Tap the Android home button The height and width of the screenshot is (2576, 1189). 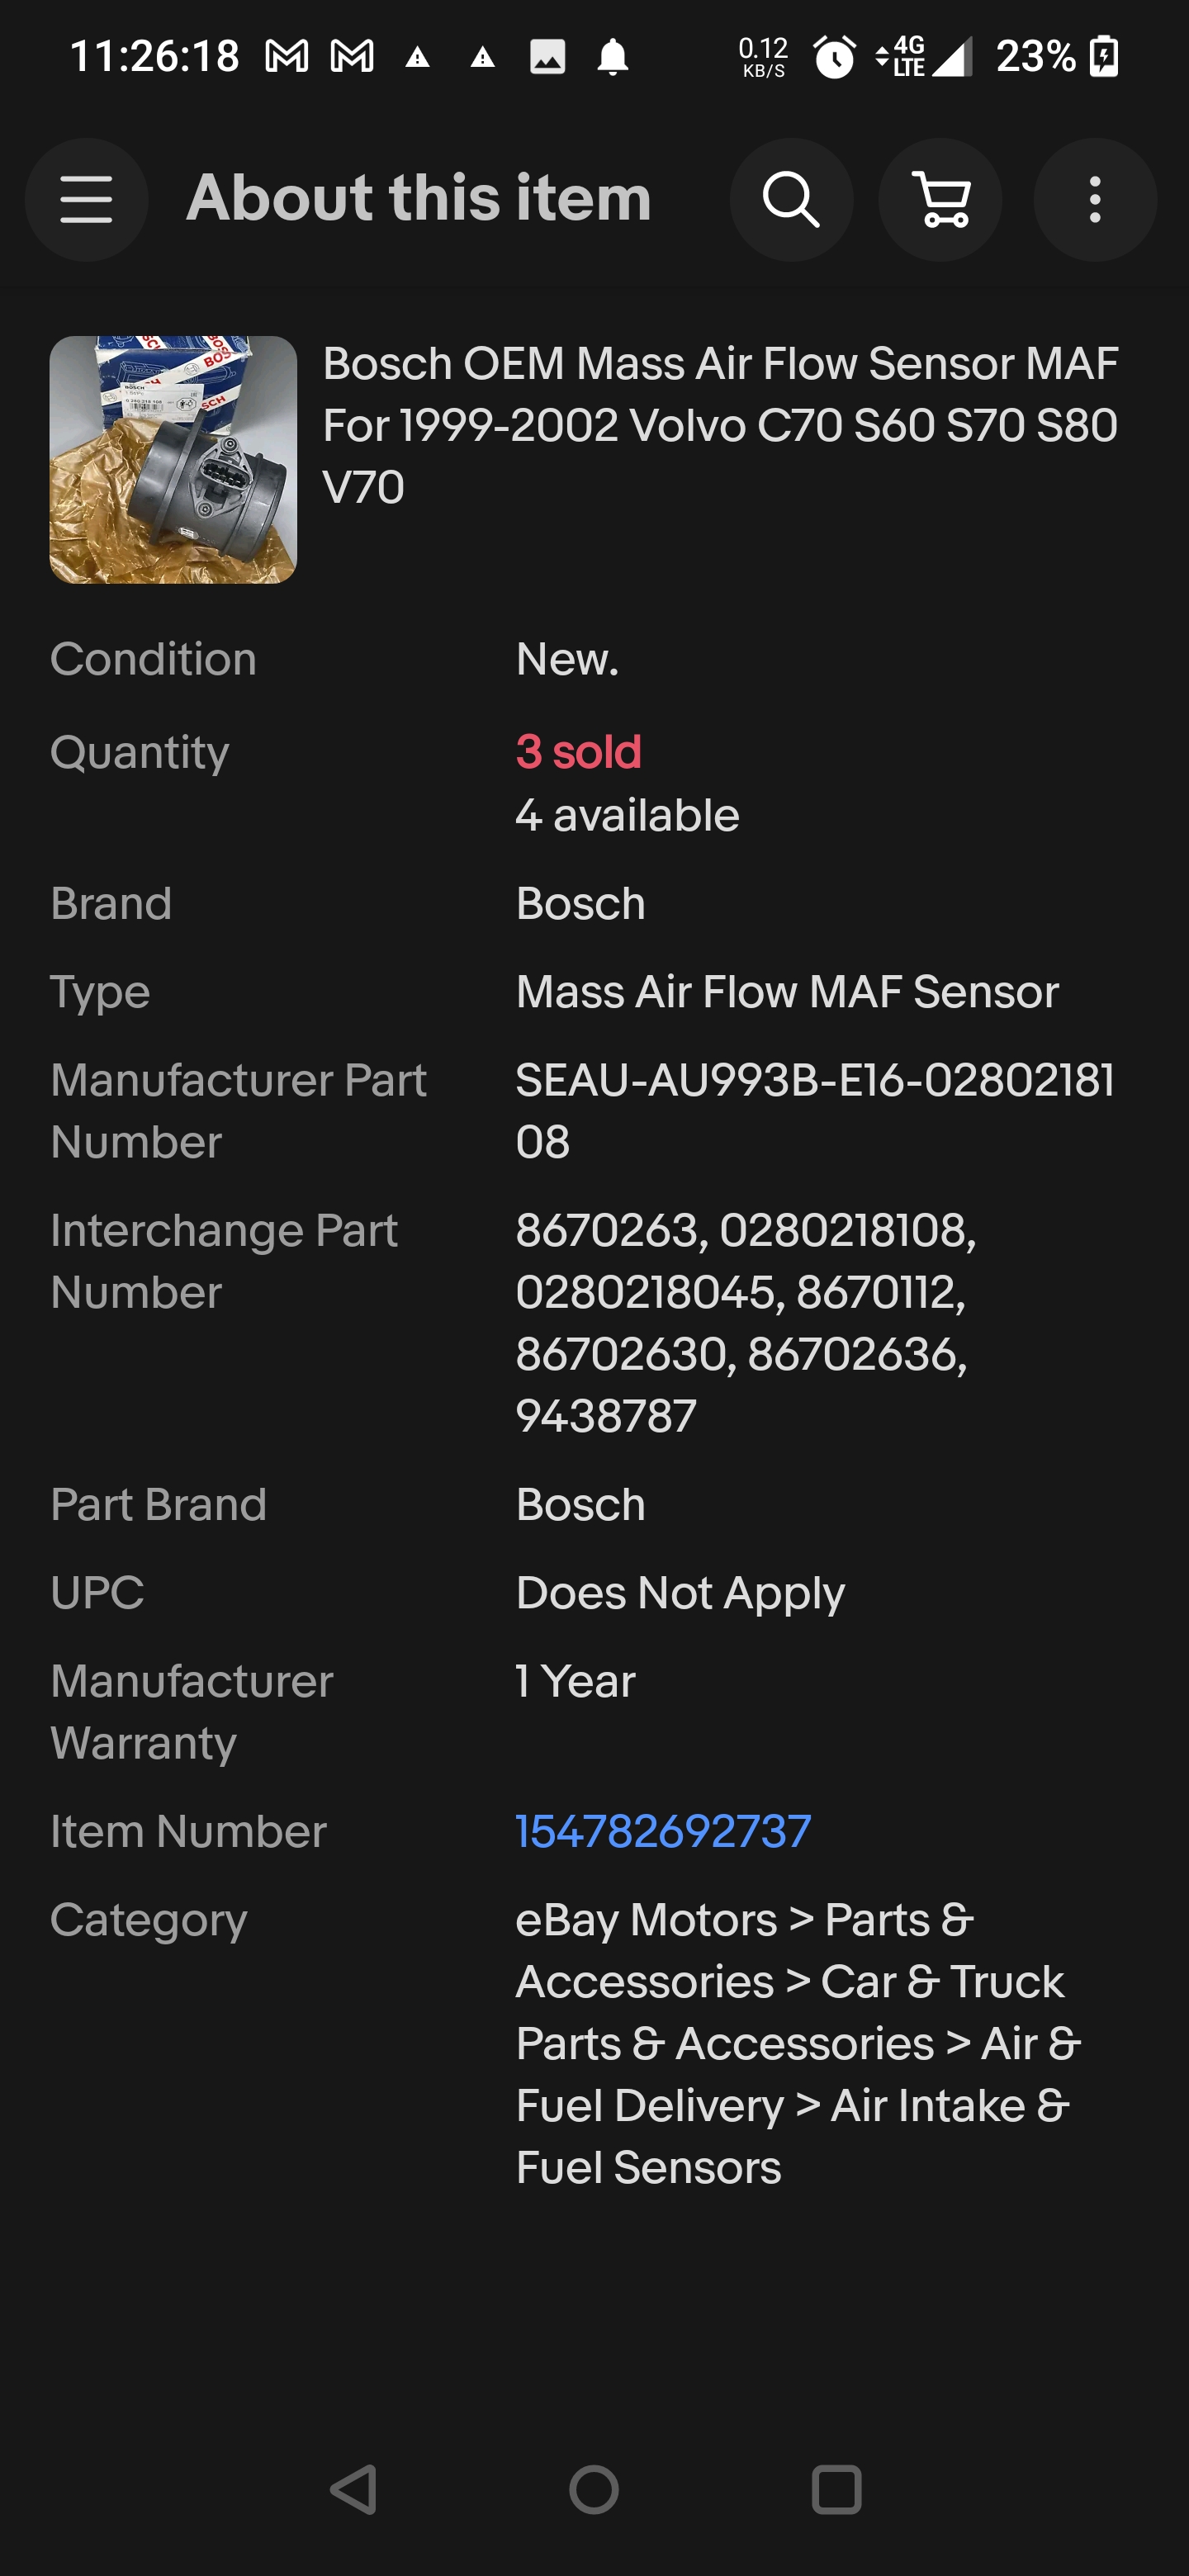[594, 2489]
